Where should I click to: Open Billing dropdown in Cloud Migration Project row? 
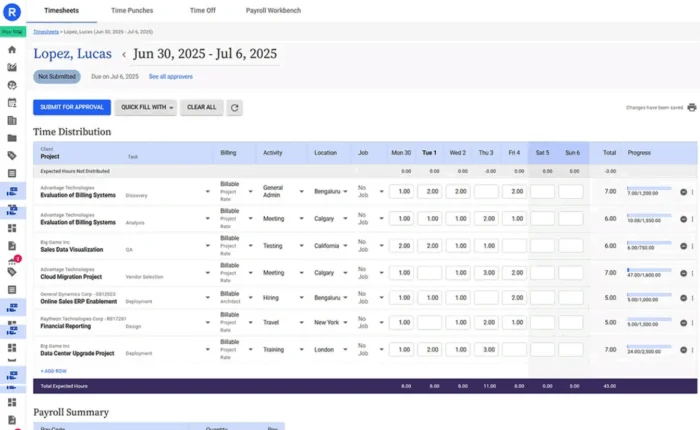tap(250, 273)
